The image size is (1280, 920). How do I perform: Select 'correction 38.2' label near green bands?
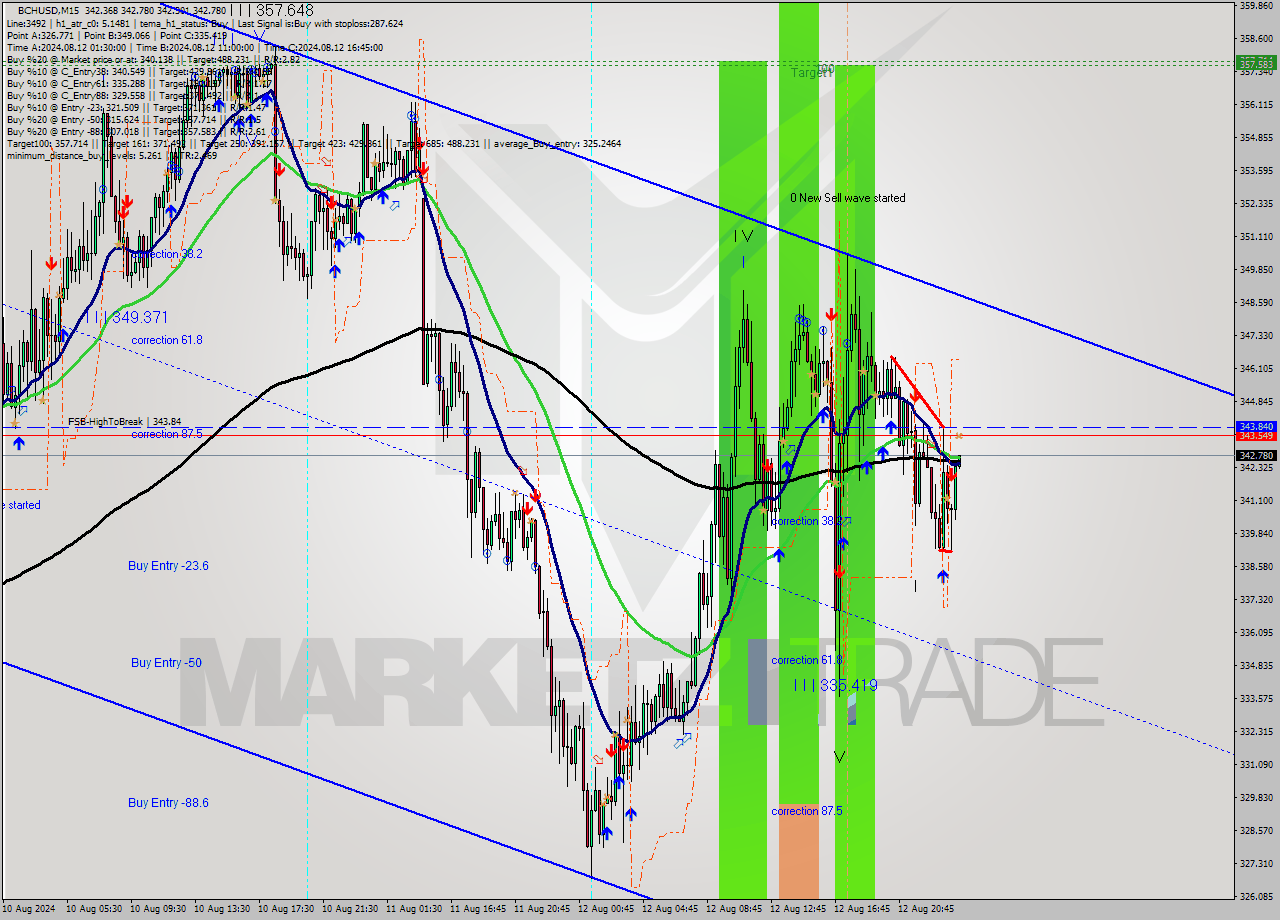tap(807, 521)
